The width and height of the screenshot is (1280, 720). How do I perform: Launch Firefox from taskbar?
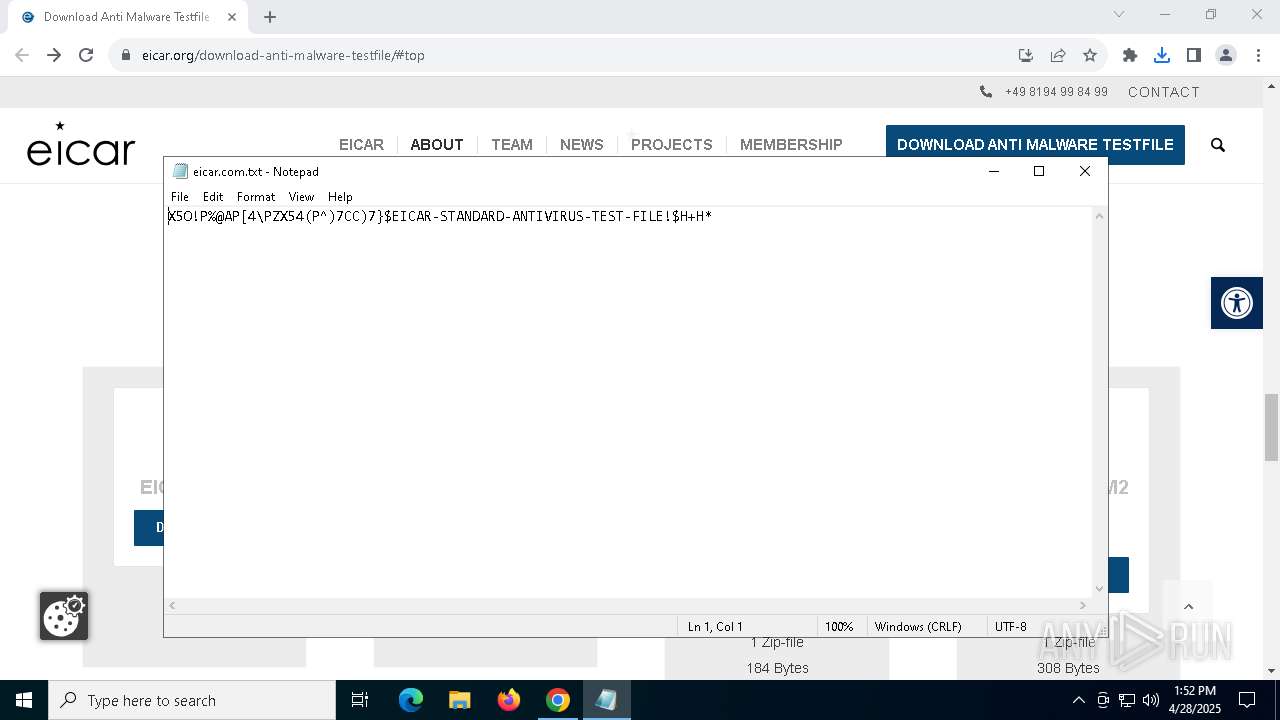(x=509, y=700)
